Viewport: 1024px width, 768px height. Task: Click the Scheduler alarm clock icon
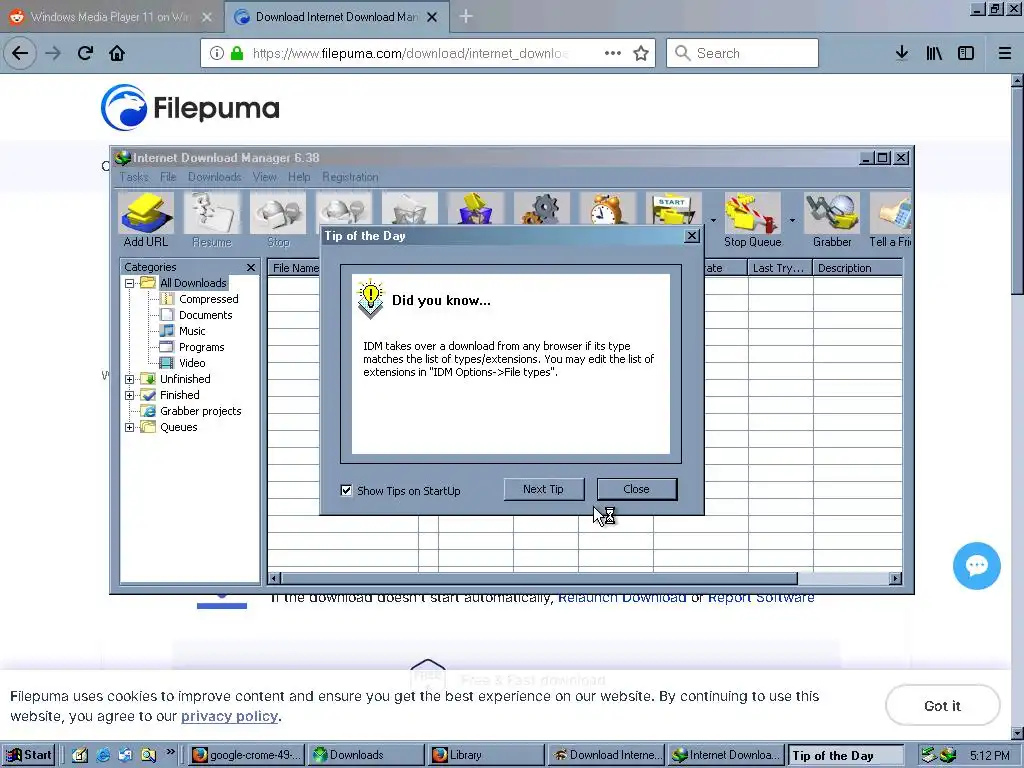(x=607, y=209)
